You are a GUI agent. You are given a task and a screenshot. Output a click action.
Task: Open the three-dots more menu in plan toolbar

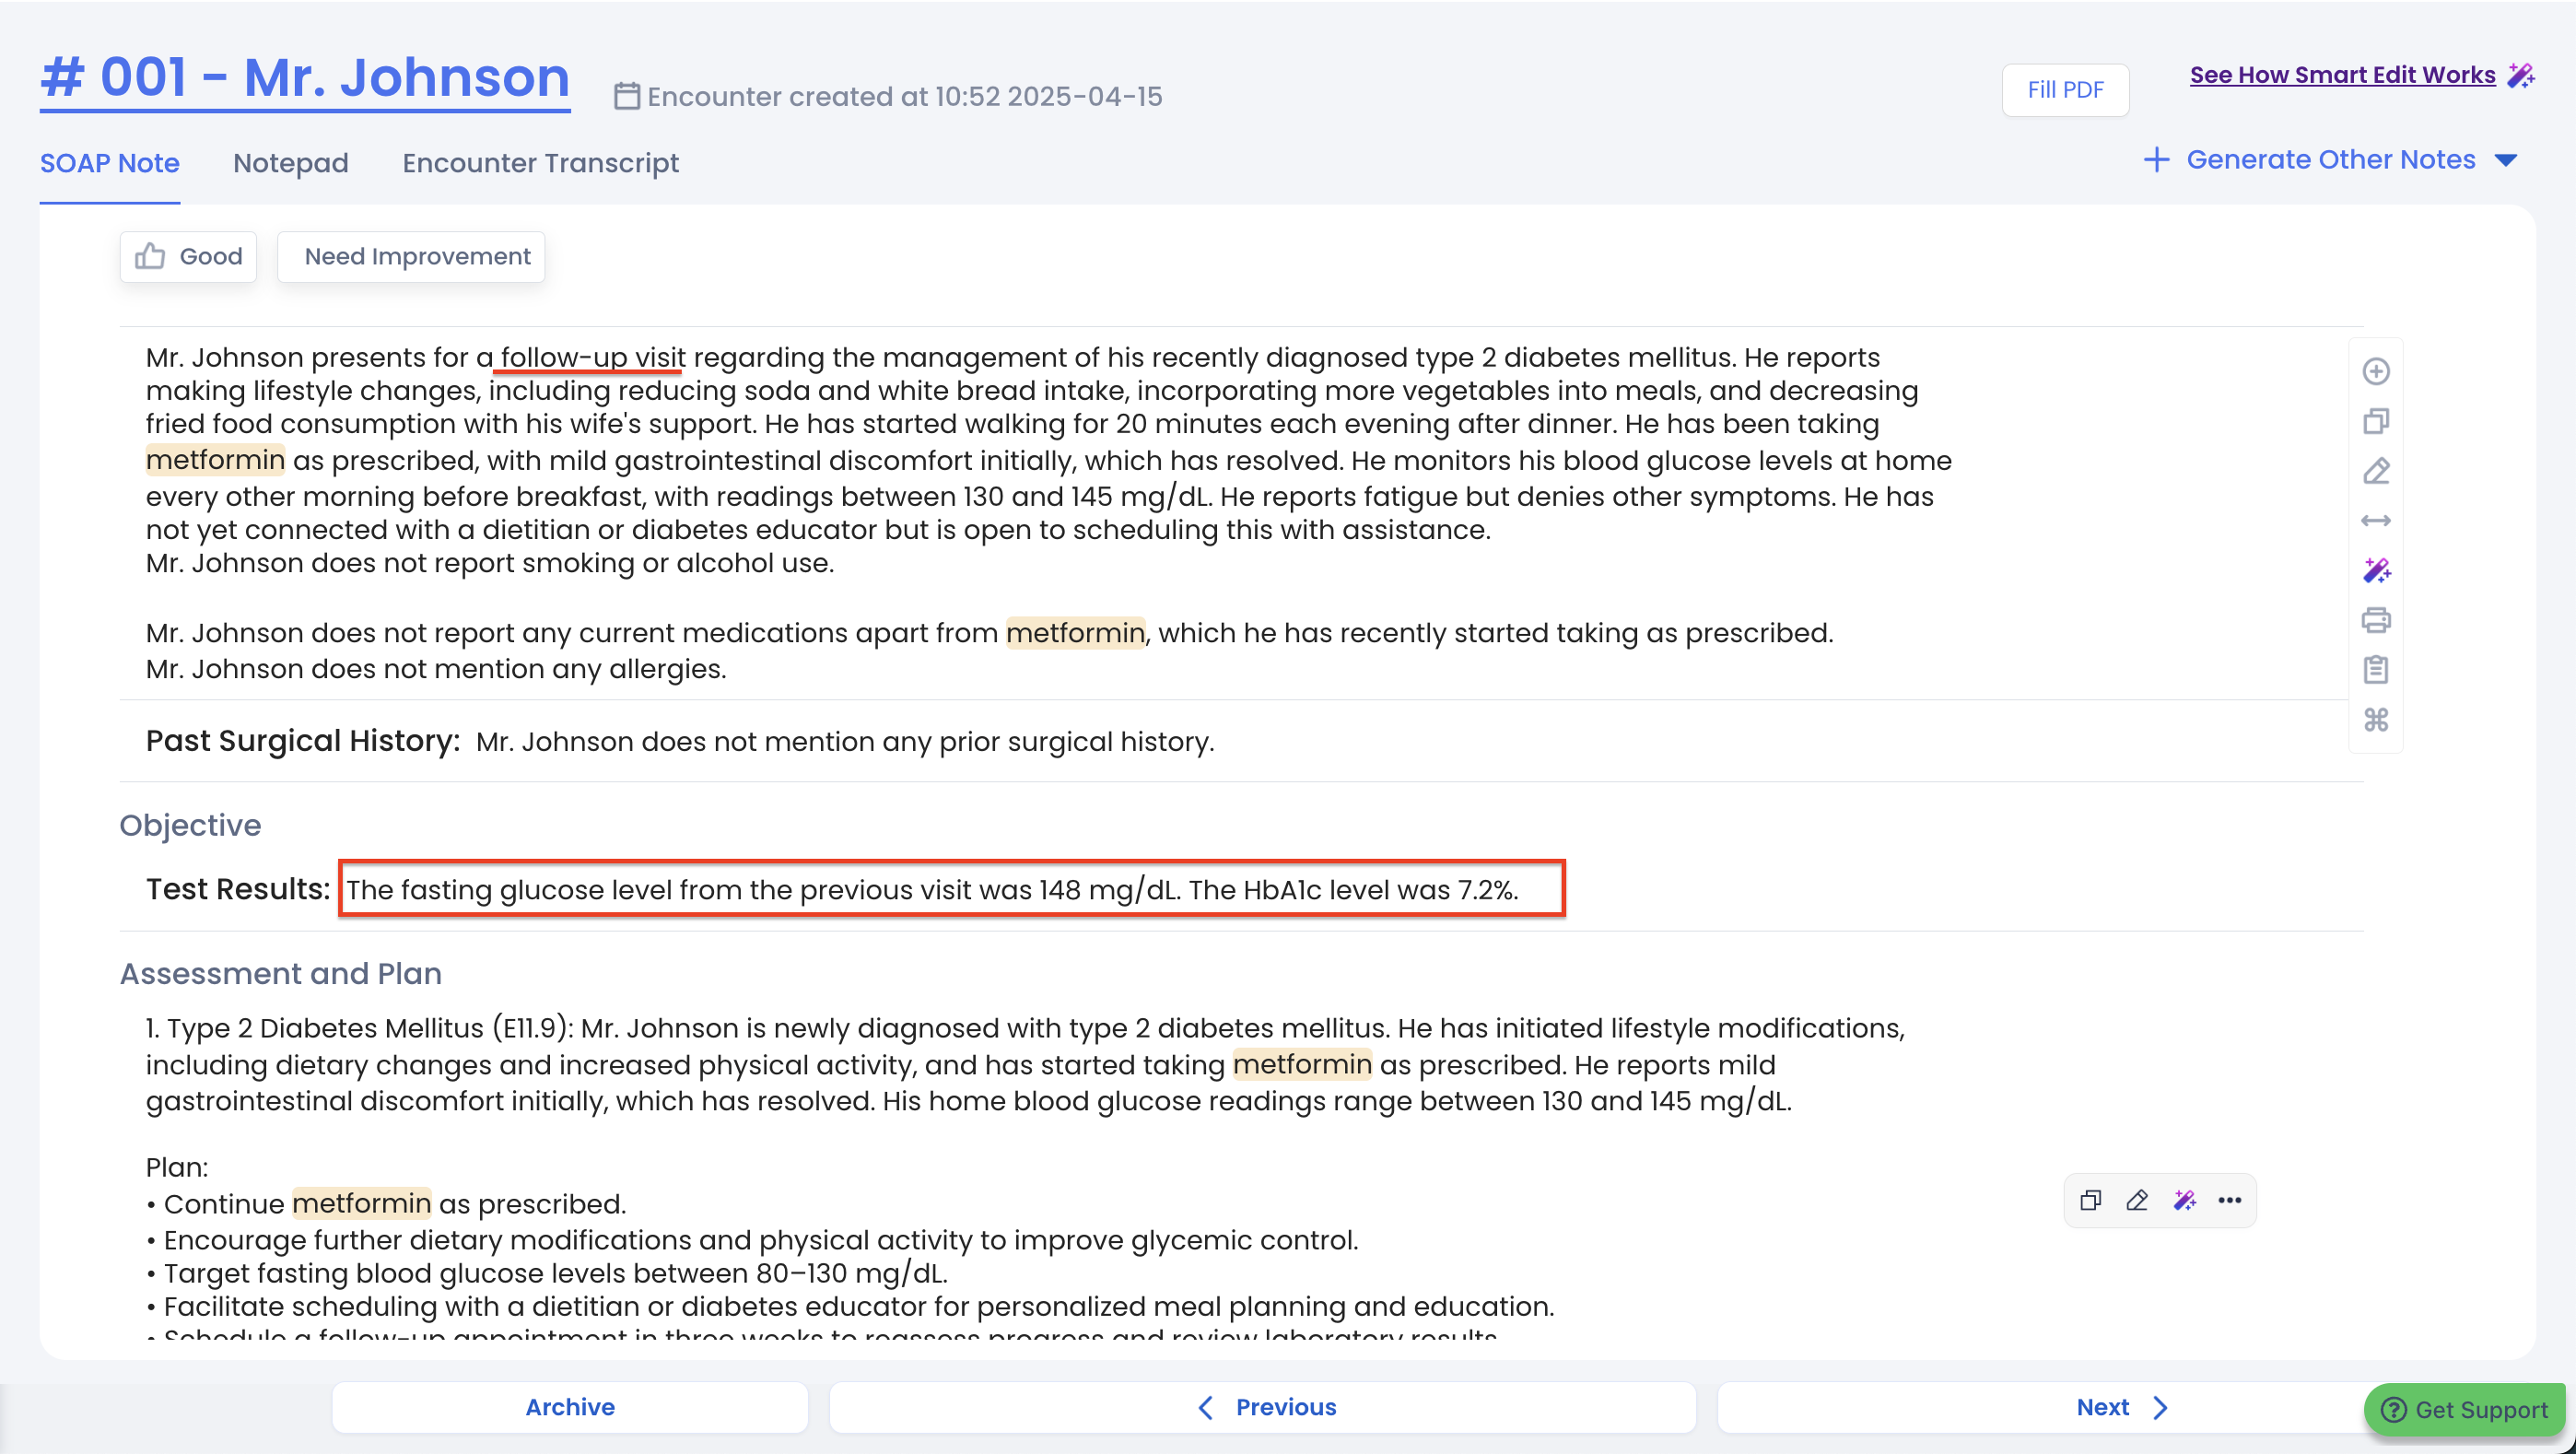click(2229, 1200)
